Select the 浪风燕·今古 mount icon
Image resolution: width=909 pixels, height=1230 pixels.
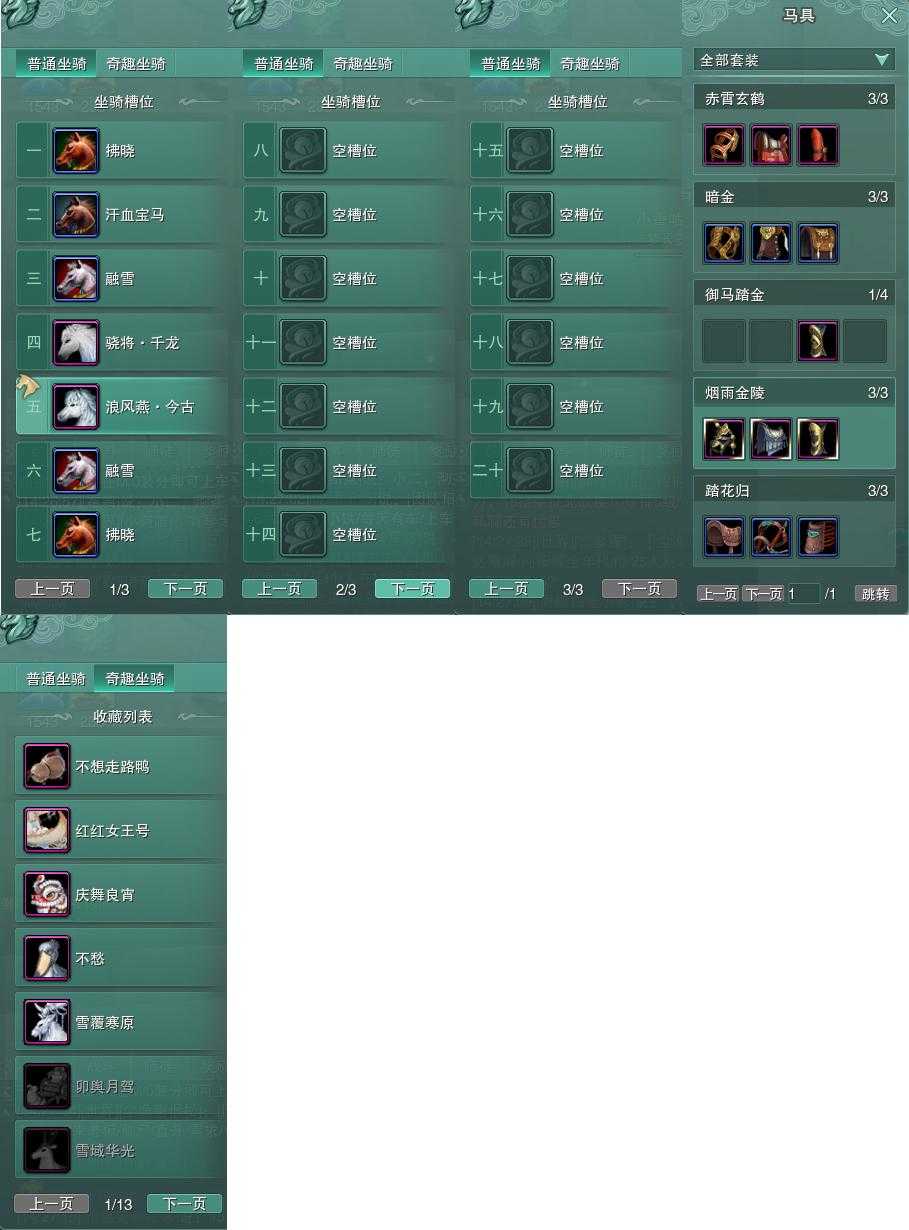click(x=76, y=407)
